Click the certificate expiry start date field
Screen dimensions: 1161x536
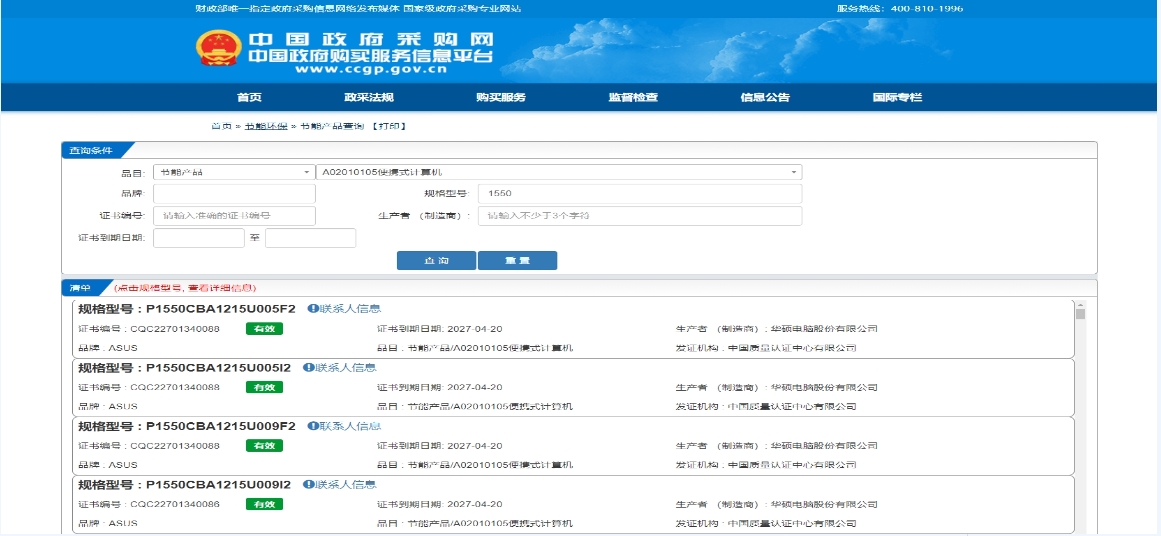(198, 238)
